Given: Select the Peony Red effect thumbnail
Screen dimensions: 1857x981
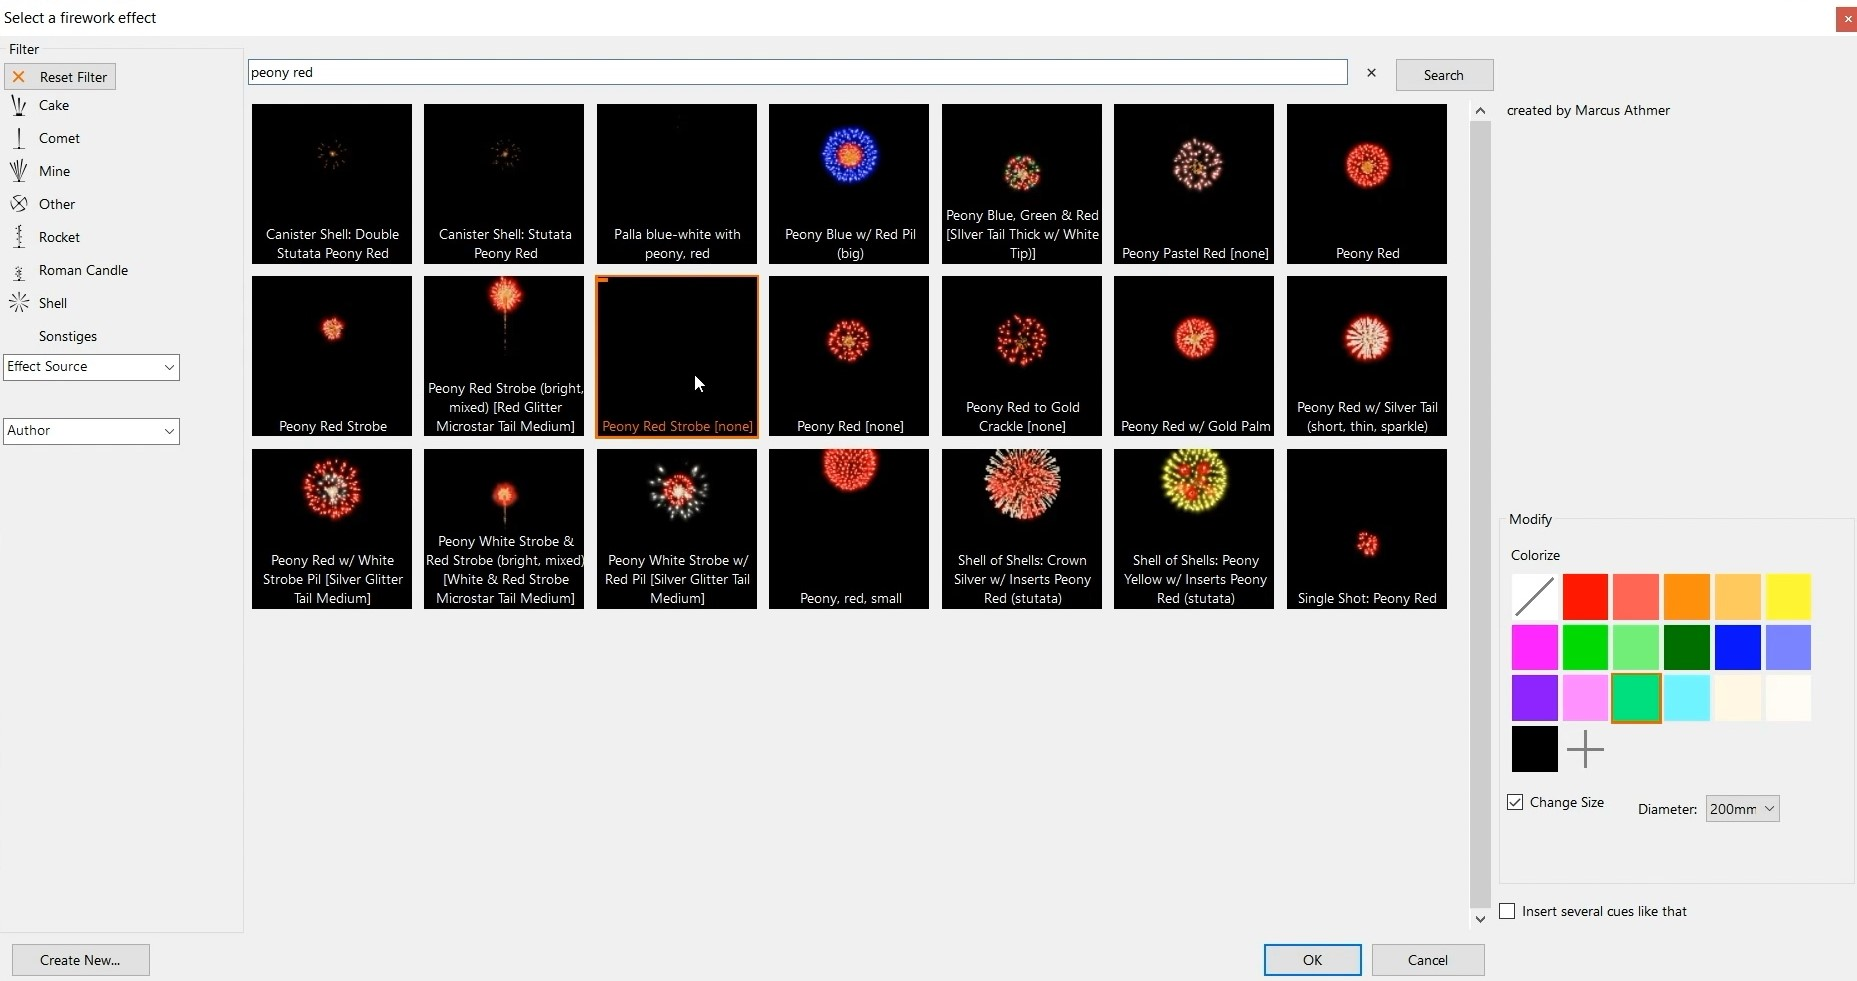Looking at the screenshot, I should [x=1367, y=184].
